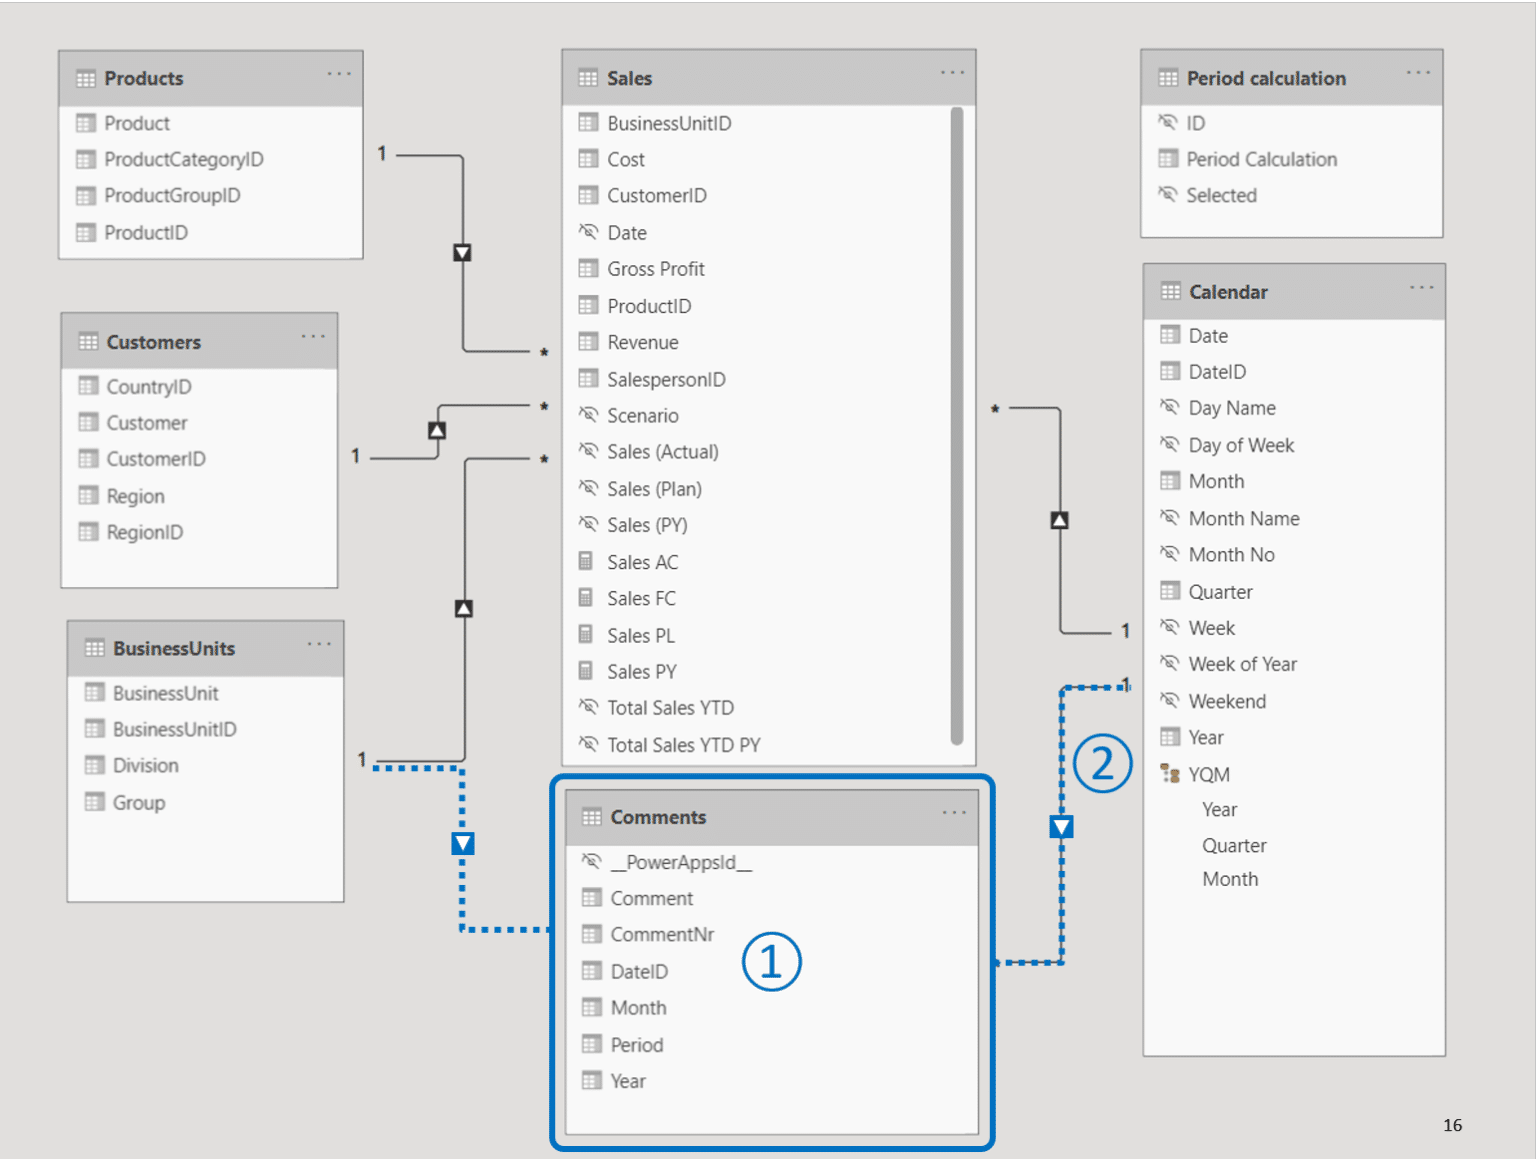Viewport: 1536px width, 1159px height.
Task: Click the calculation icon beside Sales AC
Action: click(x=588, y=561)
